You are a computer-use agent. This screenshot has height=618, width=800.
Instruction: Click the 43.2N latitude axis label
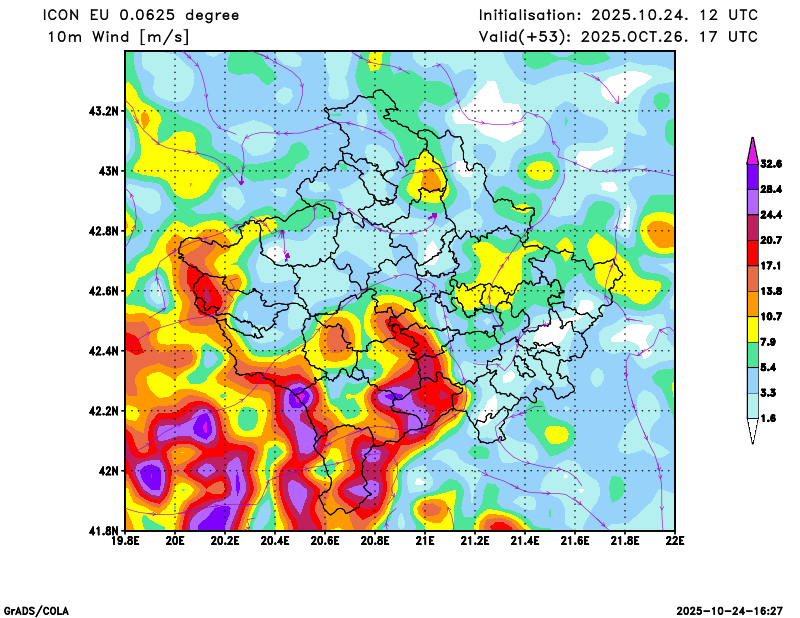(104, 111)
